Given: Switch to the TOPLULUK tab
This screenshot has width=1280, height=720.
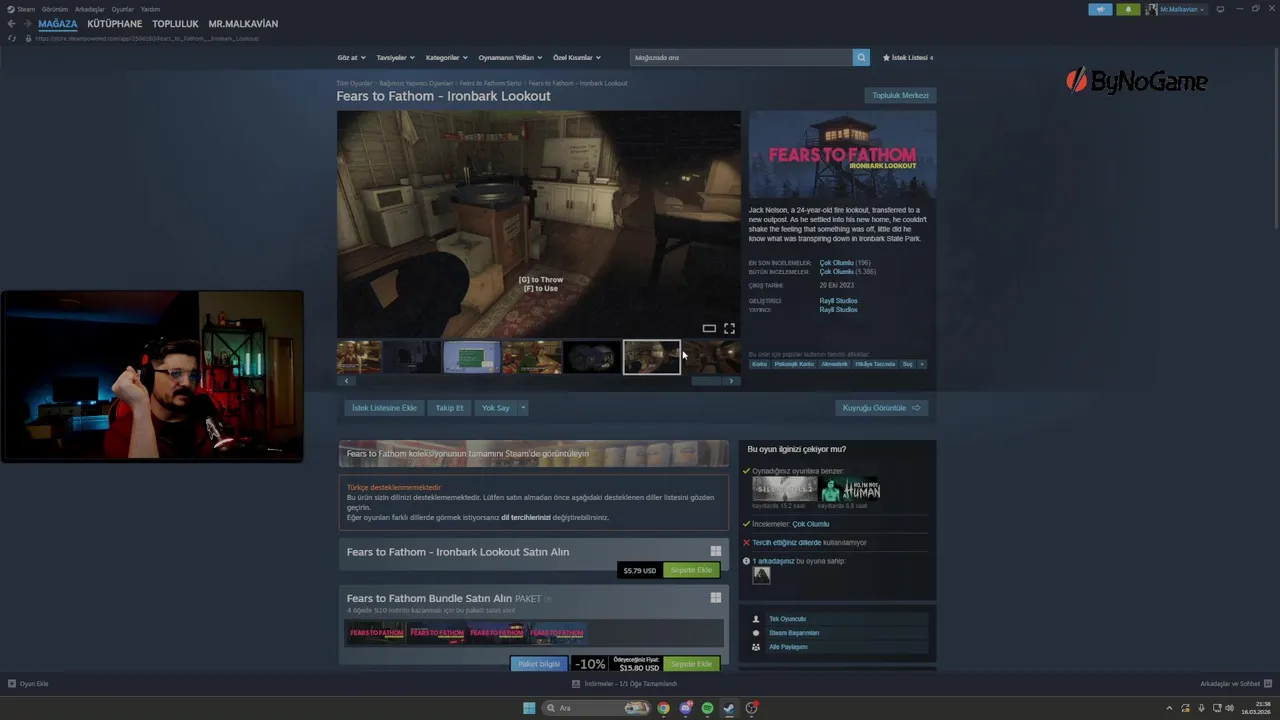Looking at the screenshot, I should click(x=175, y=24).
